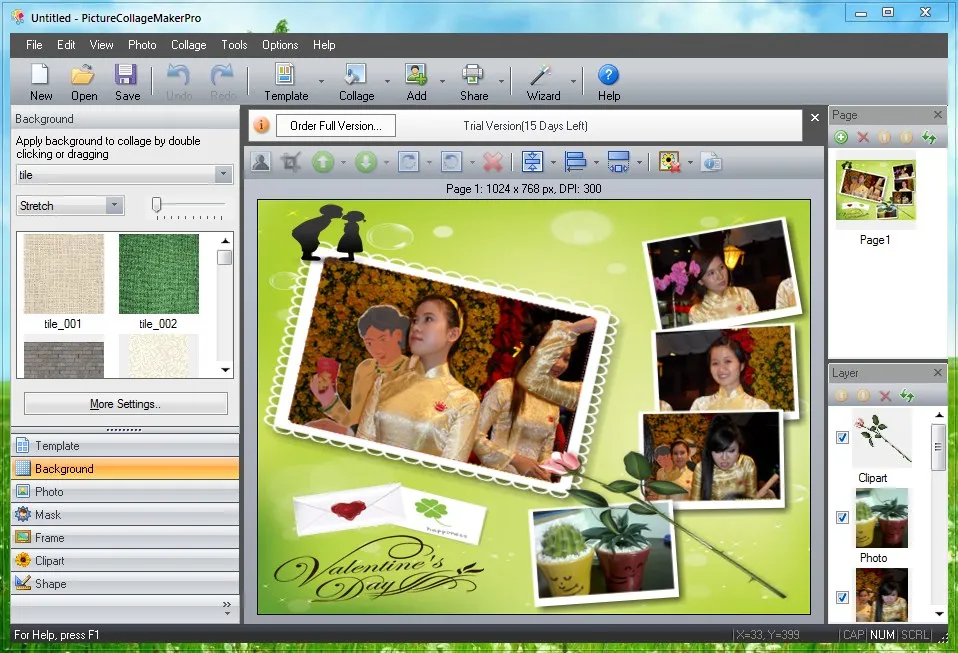Select the tile_002 green texture thumbnail
Image resolution: width=958 pixels, height=653 pixels.
coord(158,275)
